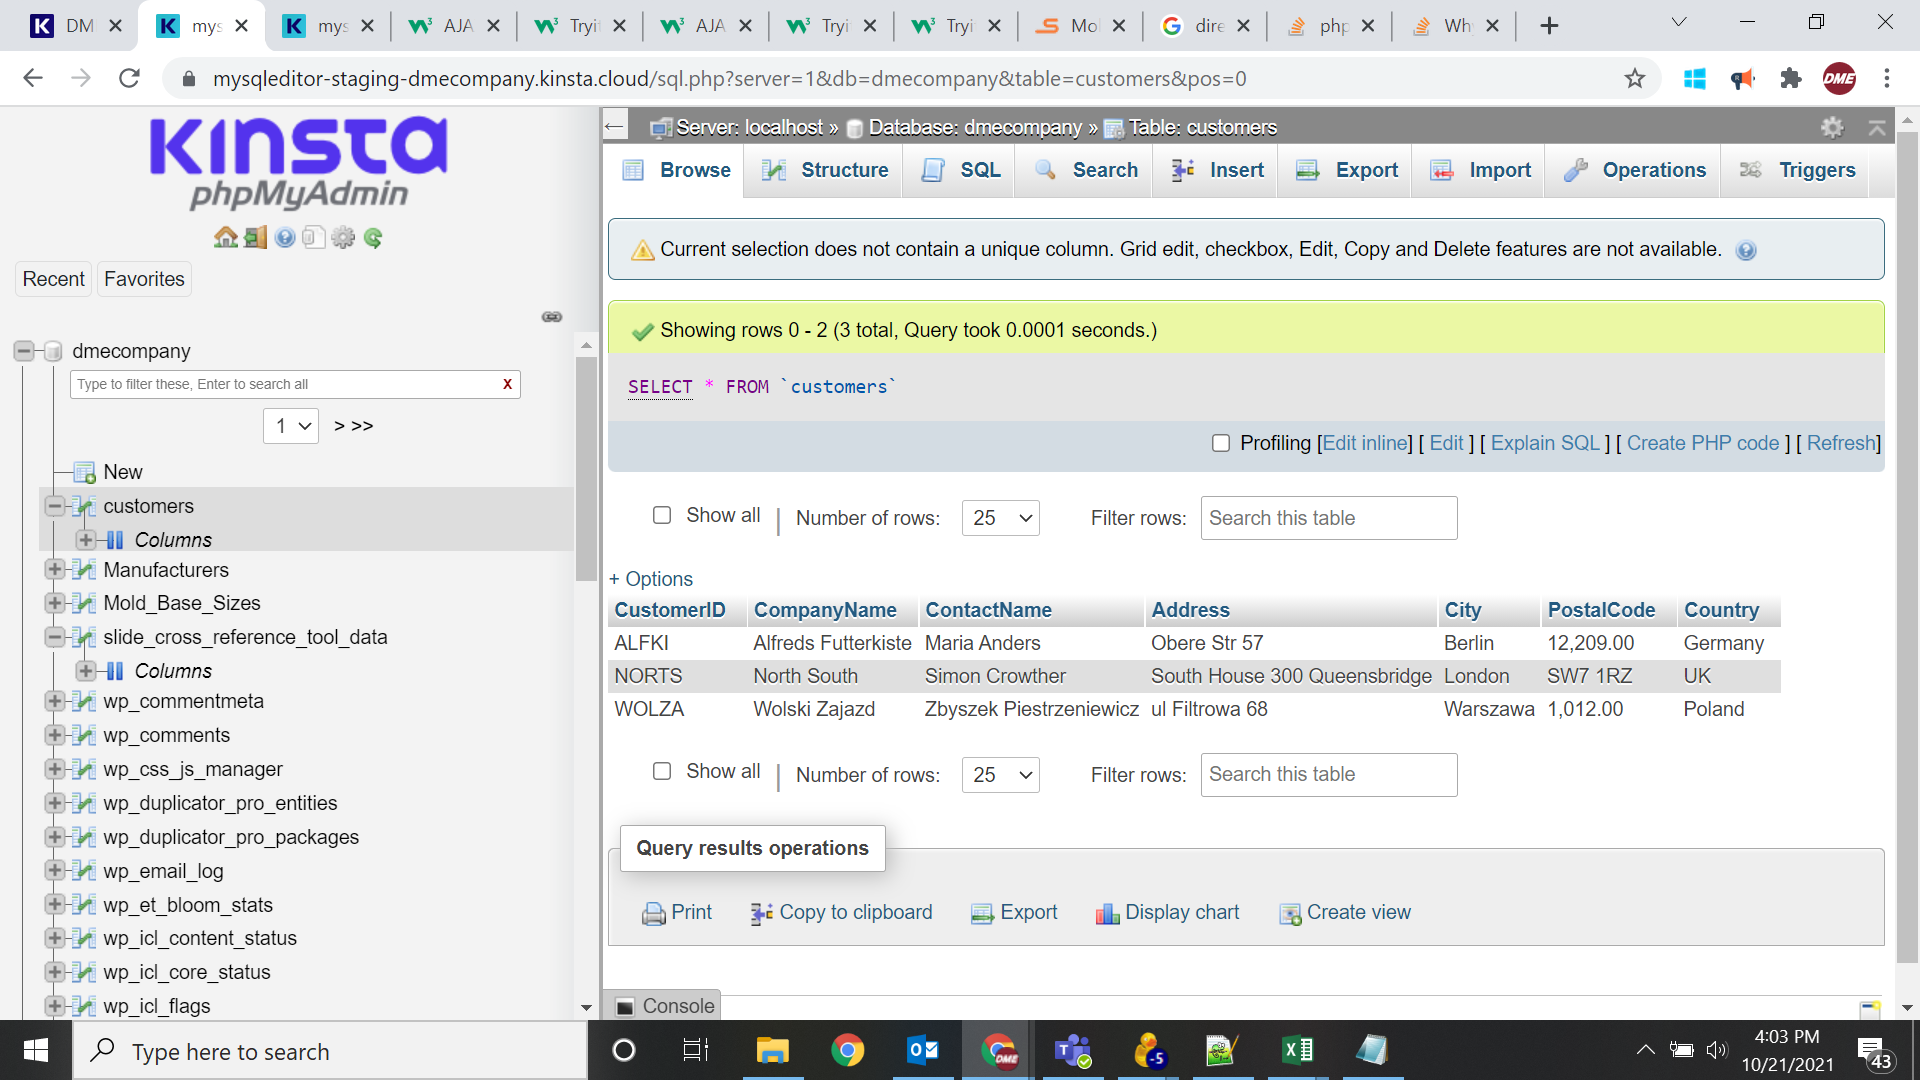Click the Explain SQL link
This screenshot has width=1920, height=1080.
pos(1544,442)
